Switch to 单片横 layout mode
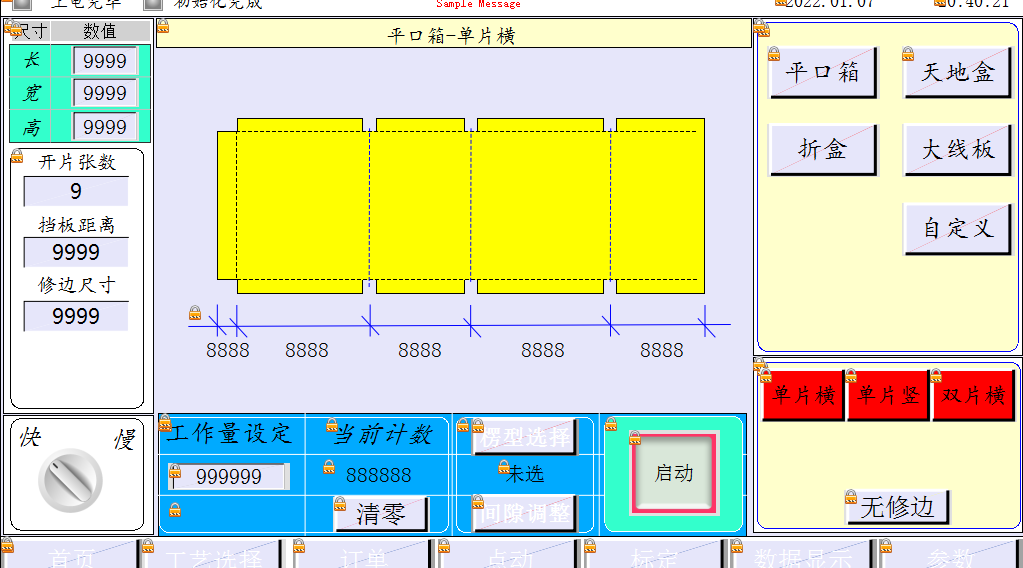 803,395
